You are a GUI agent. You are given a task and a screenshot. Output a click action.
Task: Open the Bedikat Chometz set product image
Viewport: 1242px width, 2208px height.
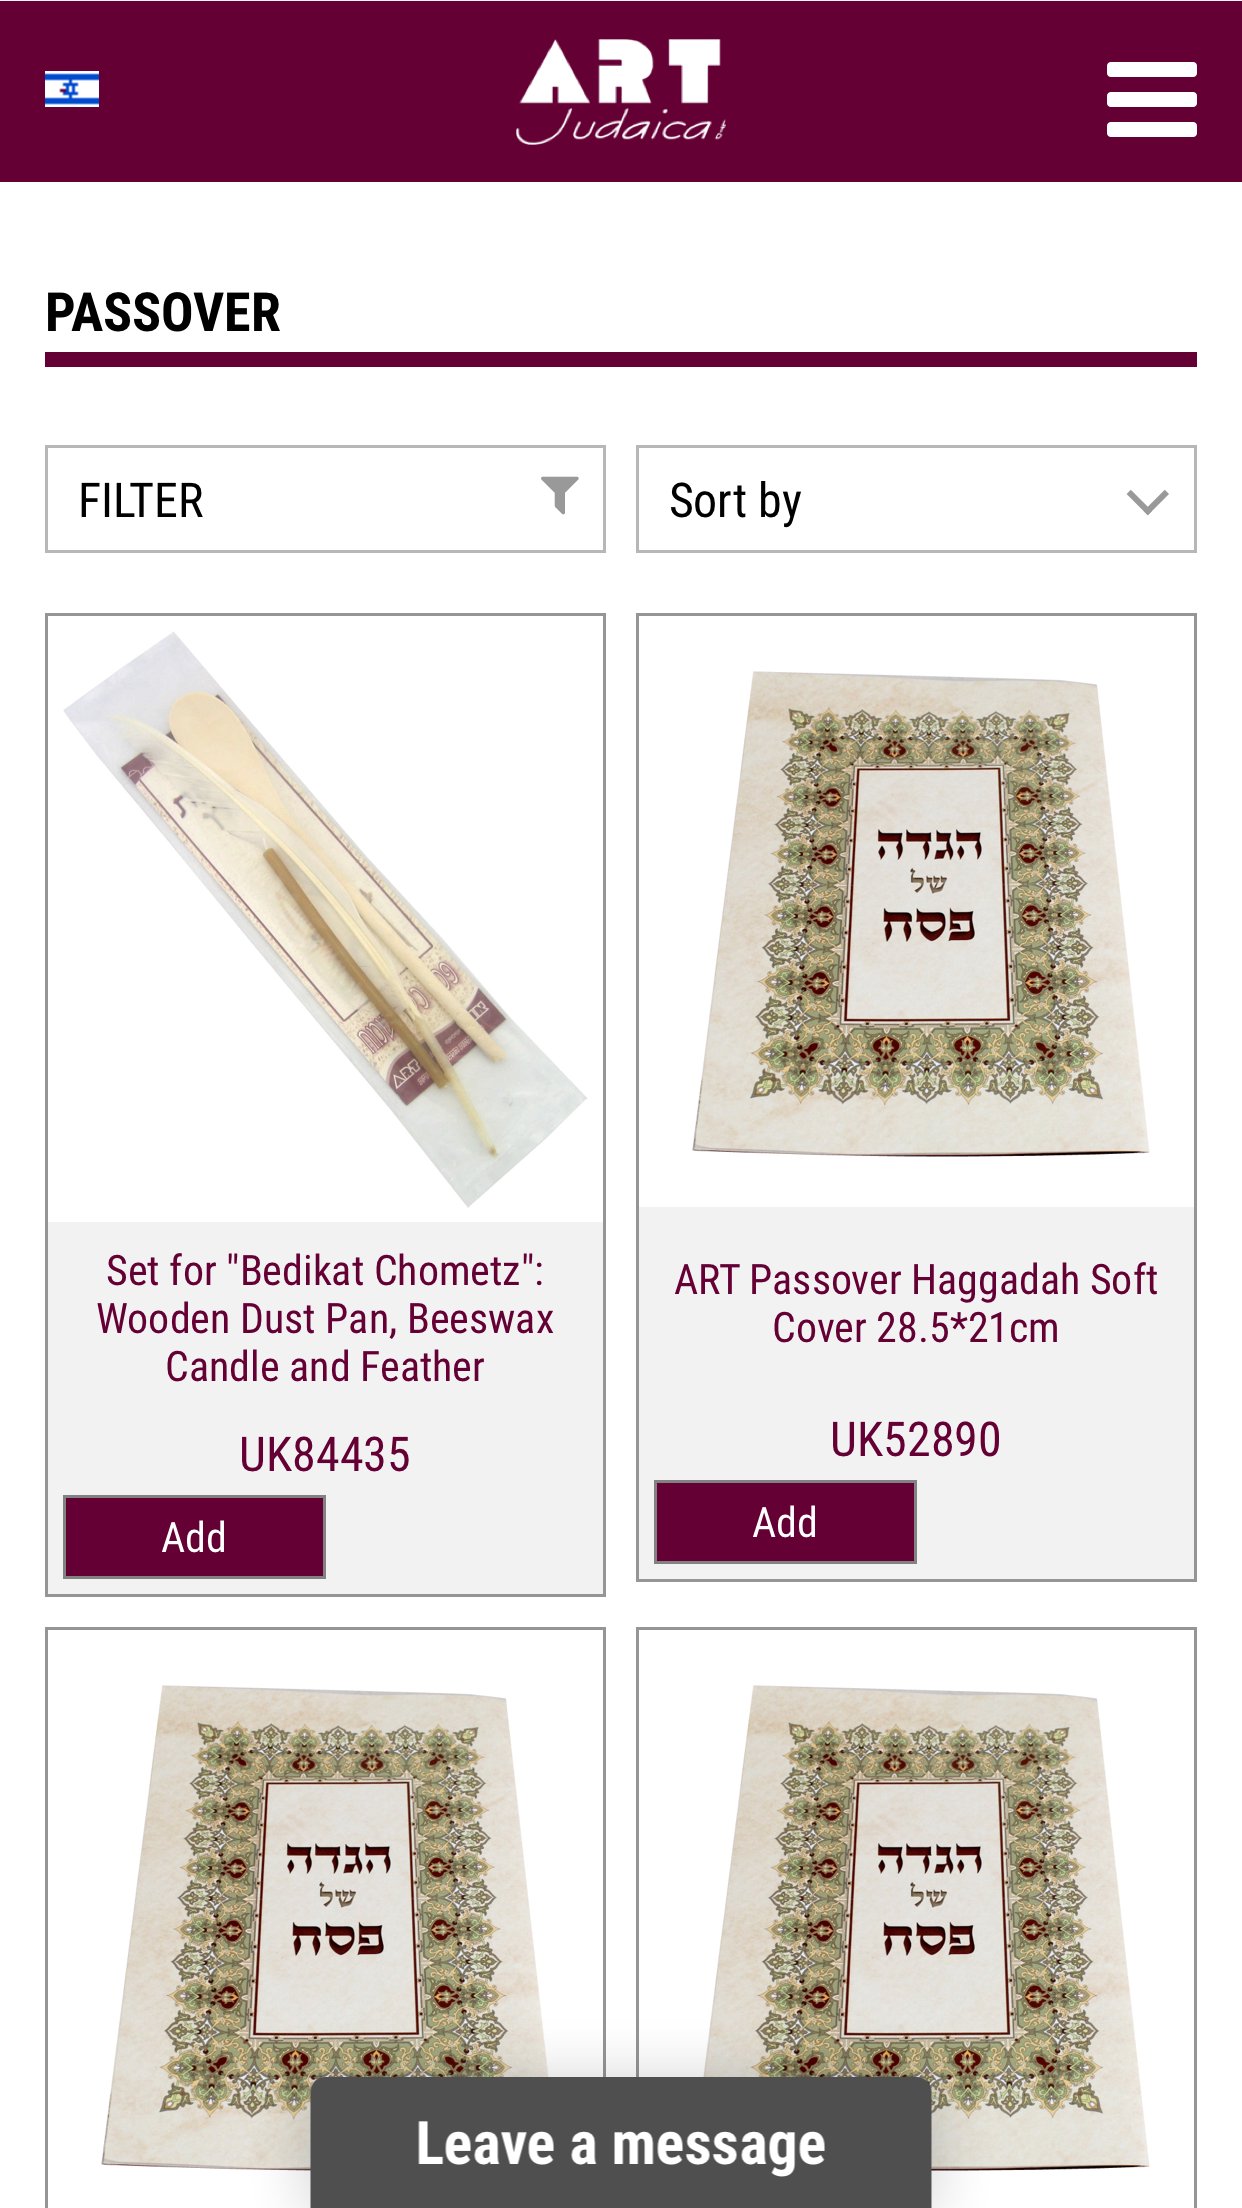[x=325, y=918]
